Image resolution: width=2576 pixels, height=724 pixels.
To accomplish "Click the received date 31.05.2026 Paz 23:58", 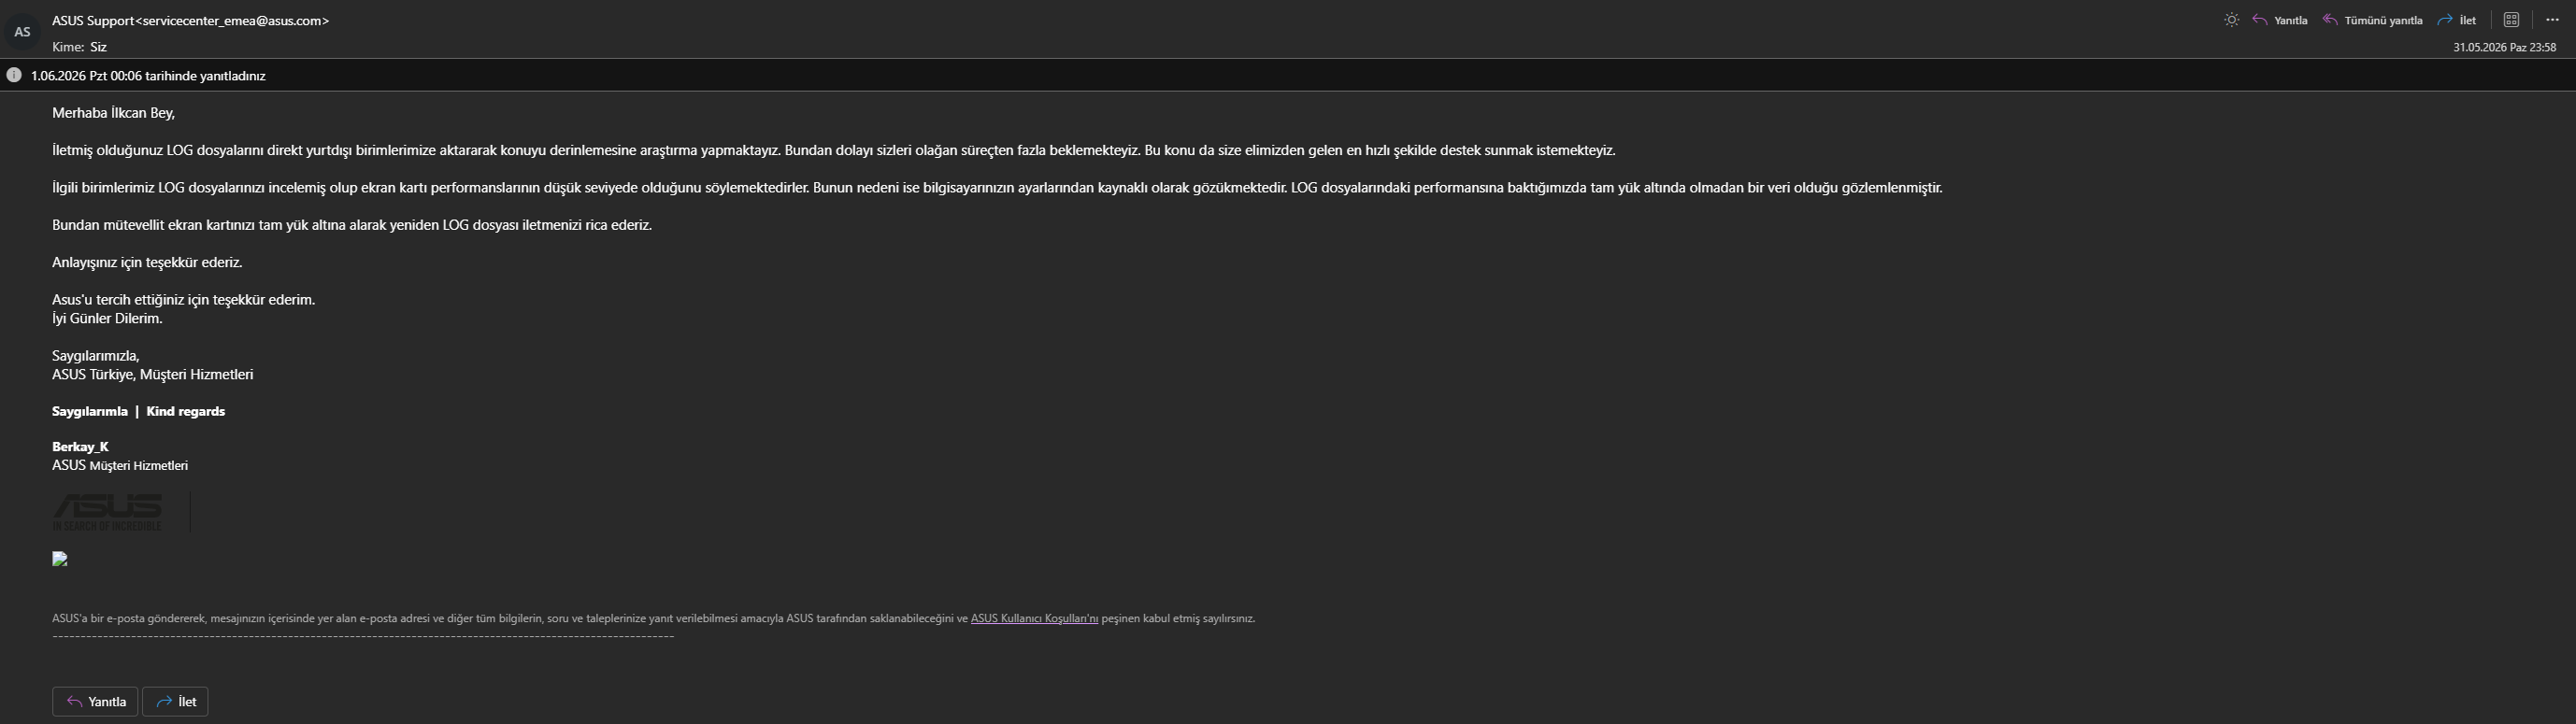I will pyautogui.click(x=2504, y=47).
